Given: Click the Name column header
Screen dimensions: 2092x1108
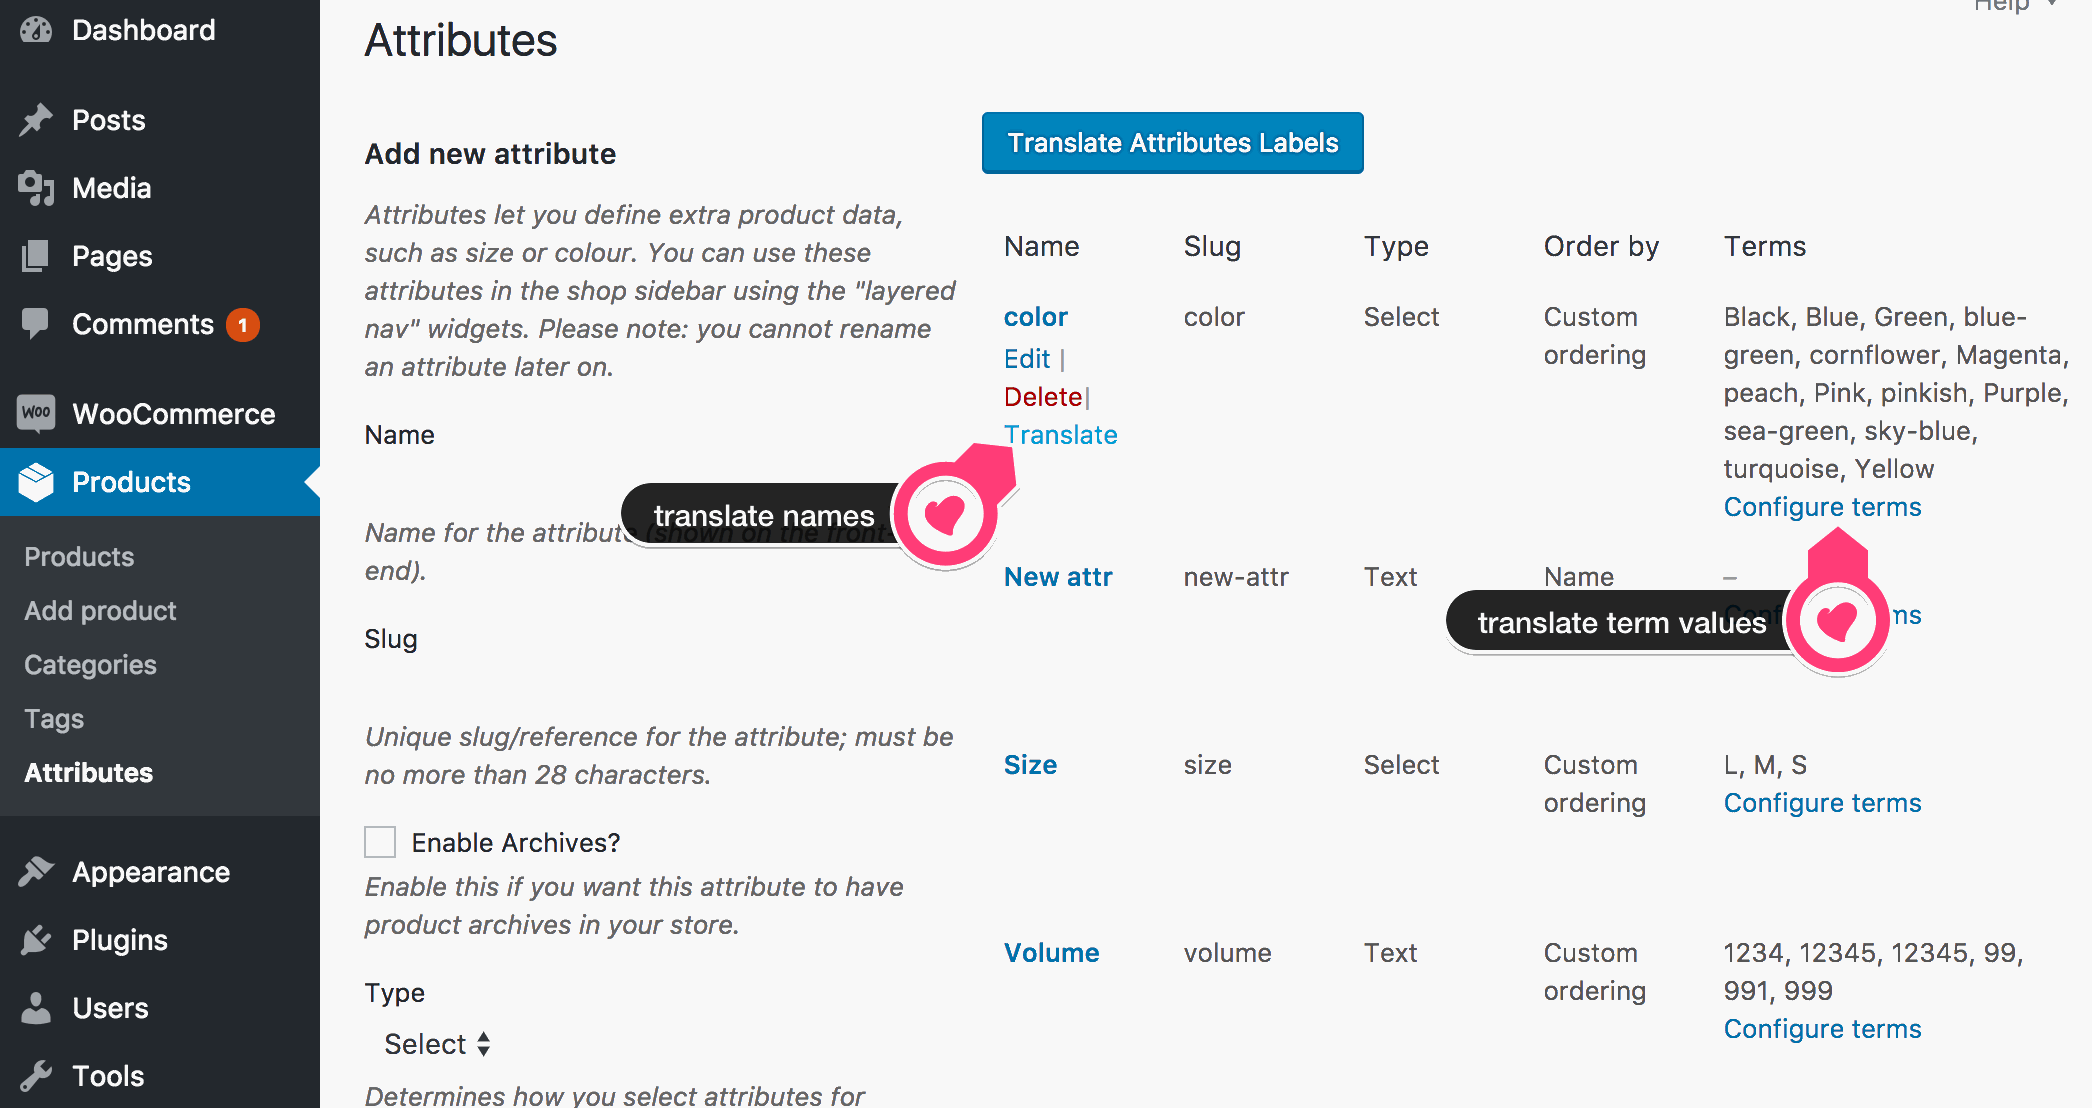Looking at the screenshot, I should pyautogui.click(x=1041, y=246).
